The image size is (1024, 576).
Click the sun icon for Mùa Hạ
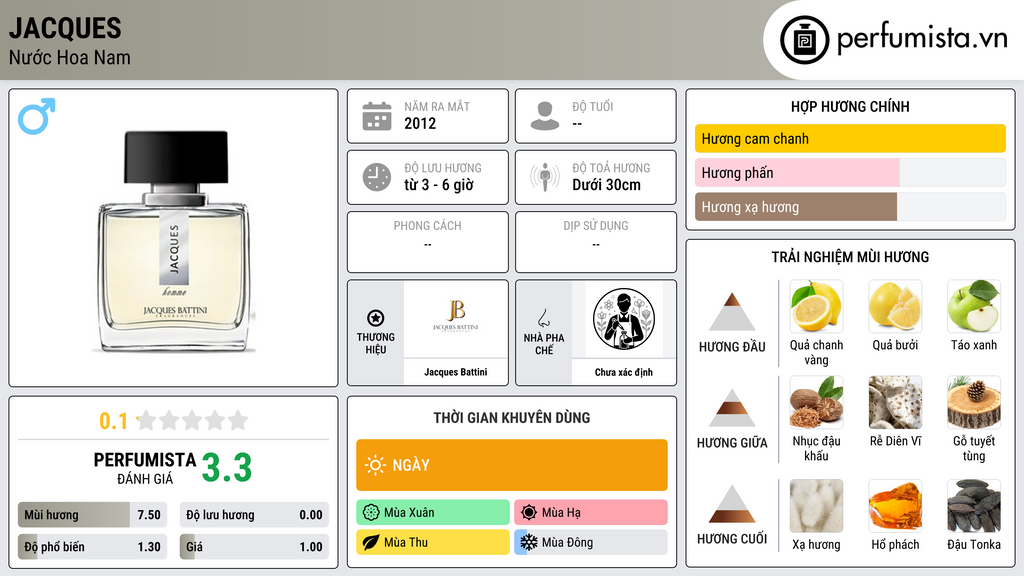529,513
